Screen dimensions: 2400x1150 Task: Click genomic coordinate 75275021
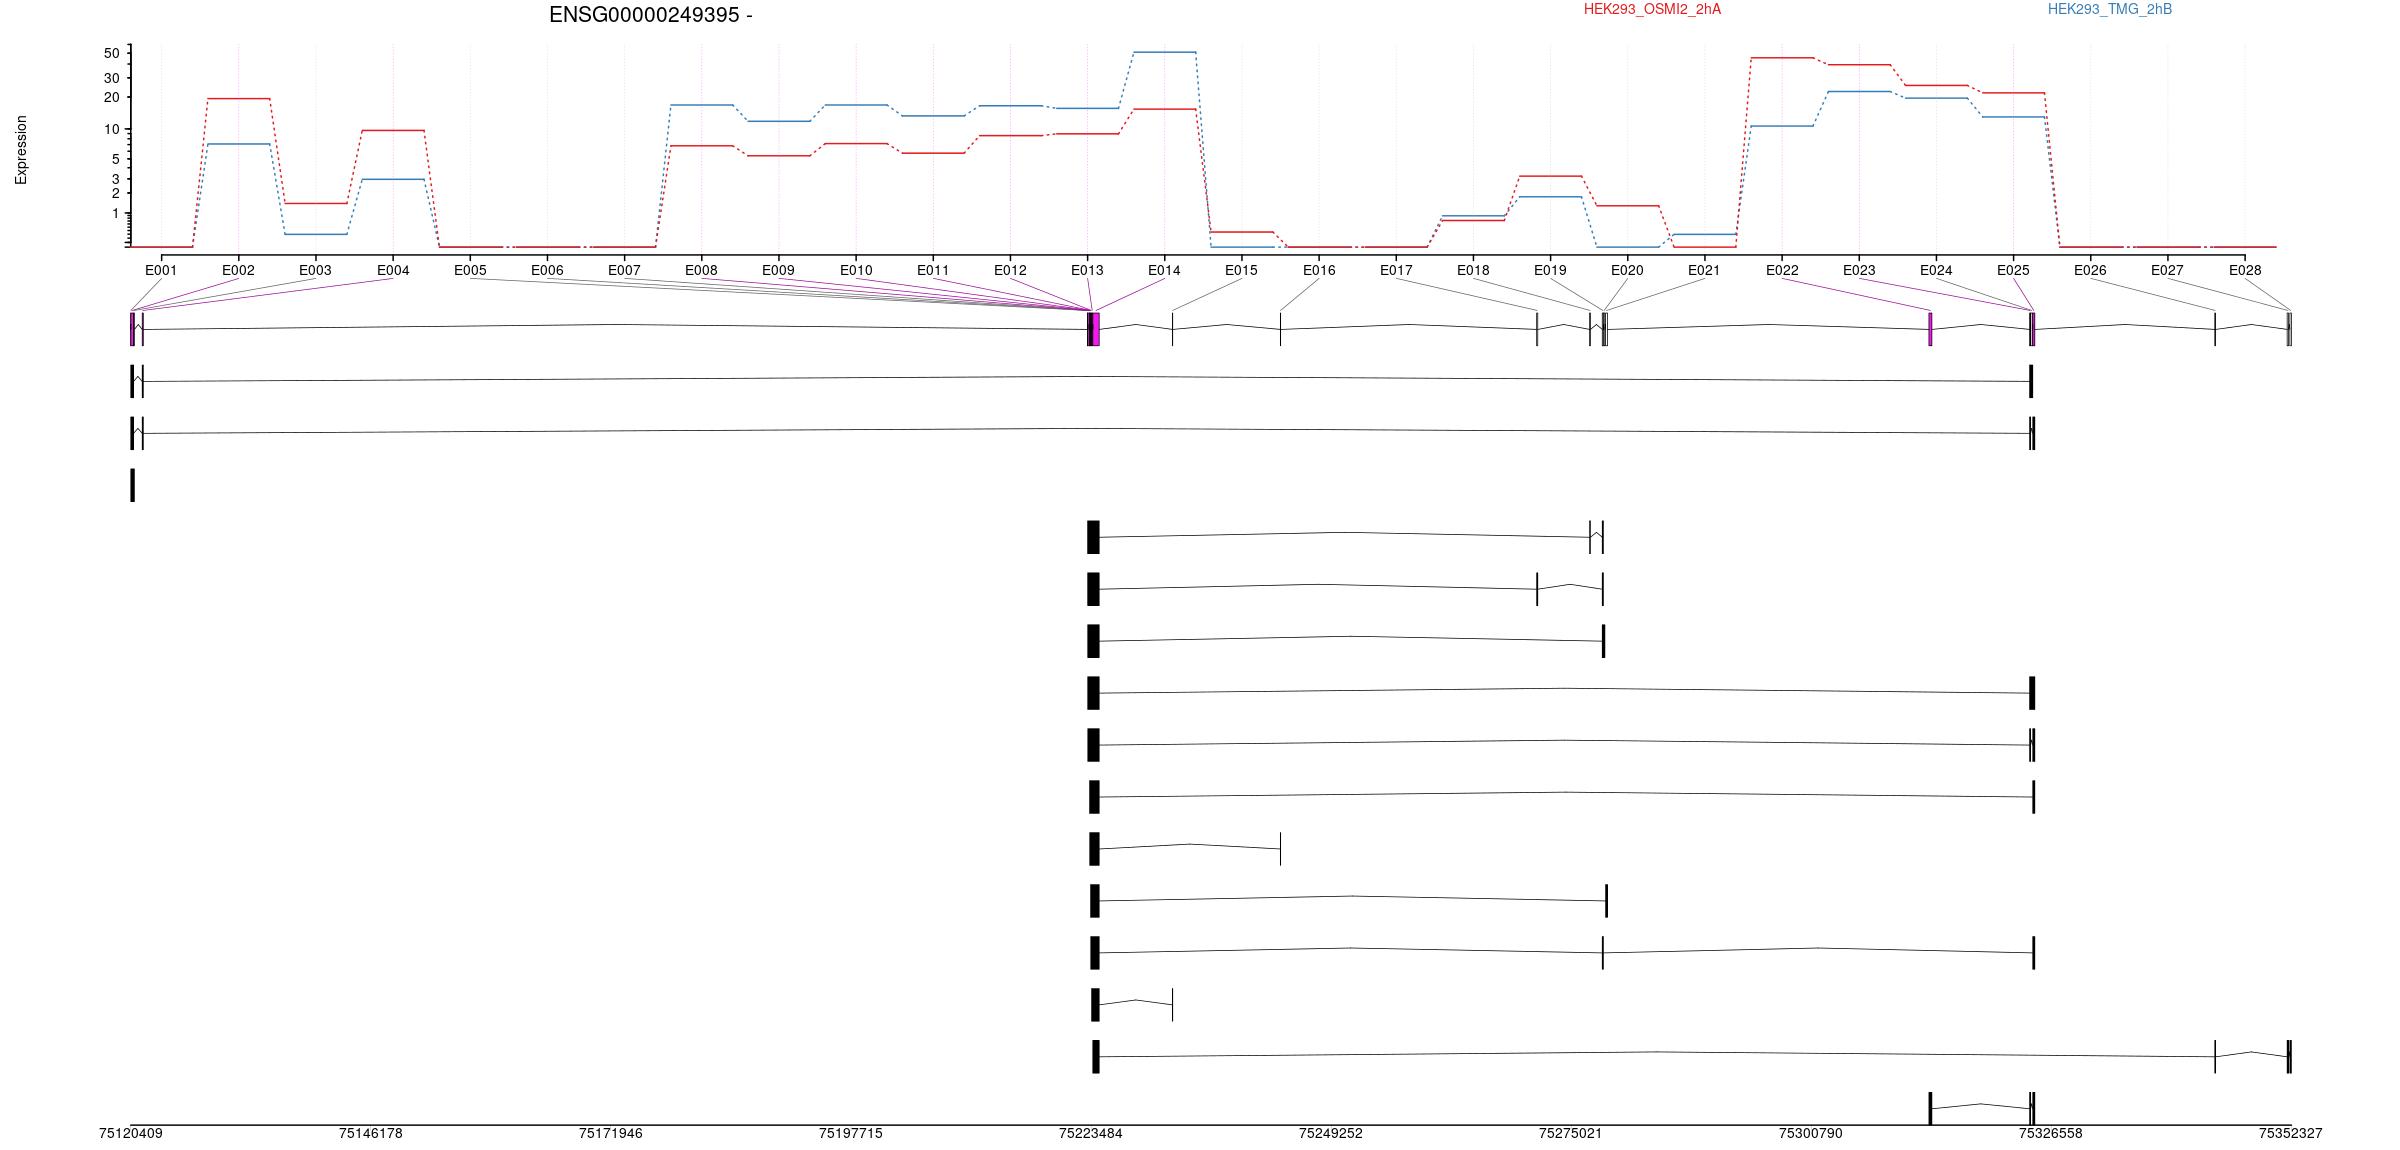(x=1571, y=1133)
